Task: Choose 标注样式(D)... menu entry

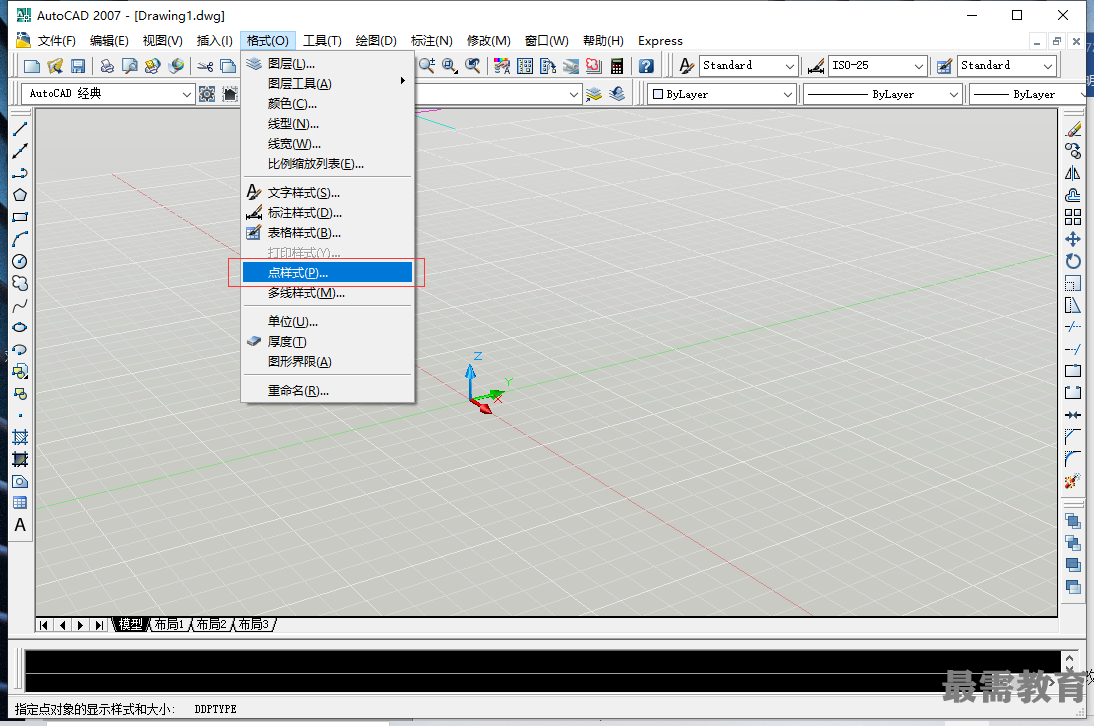Action: (x=328, y=213)
